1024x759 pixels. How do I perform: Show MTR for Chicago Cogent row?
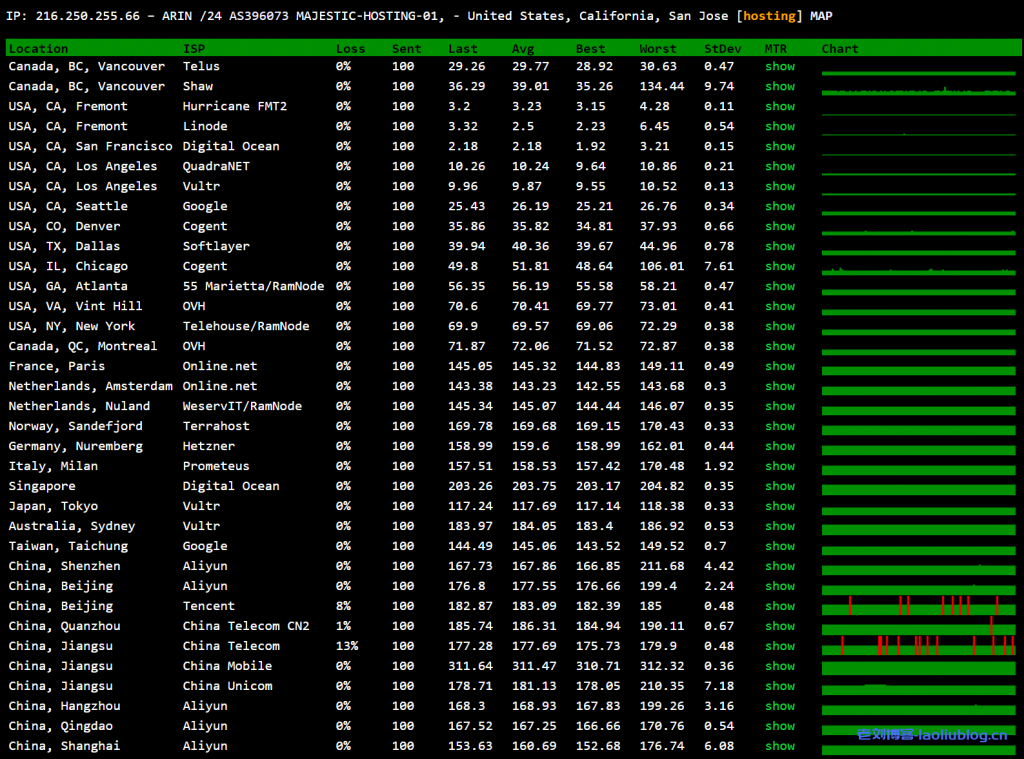[x=779, y=266]
